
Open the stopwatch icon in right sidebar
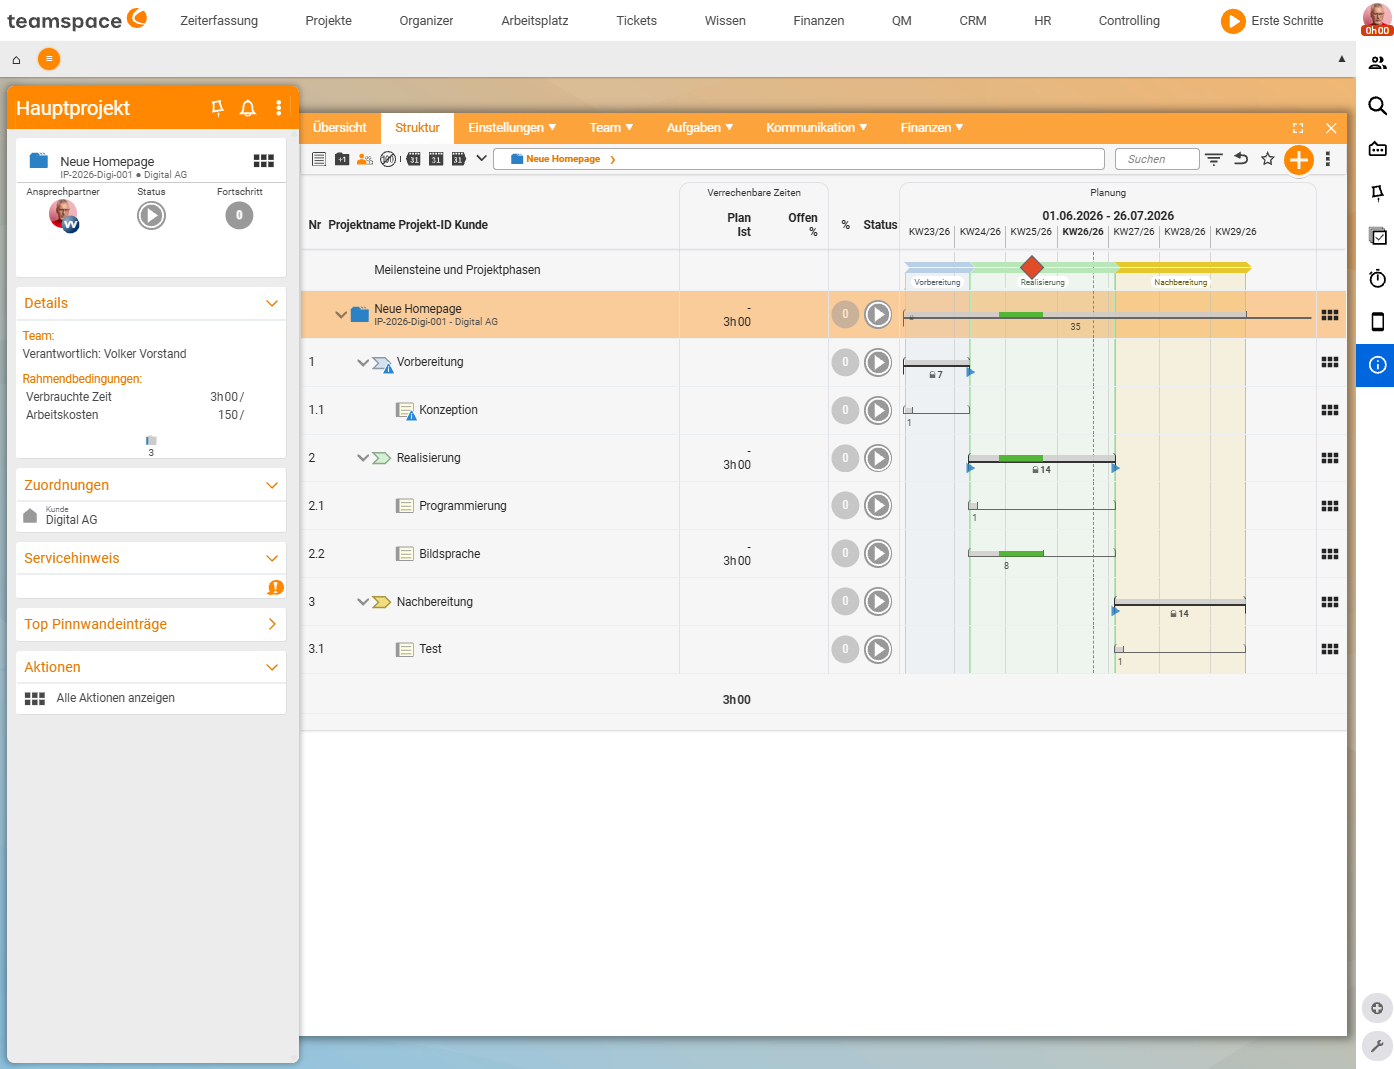point(1377,278)
